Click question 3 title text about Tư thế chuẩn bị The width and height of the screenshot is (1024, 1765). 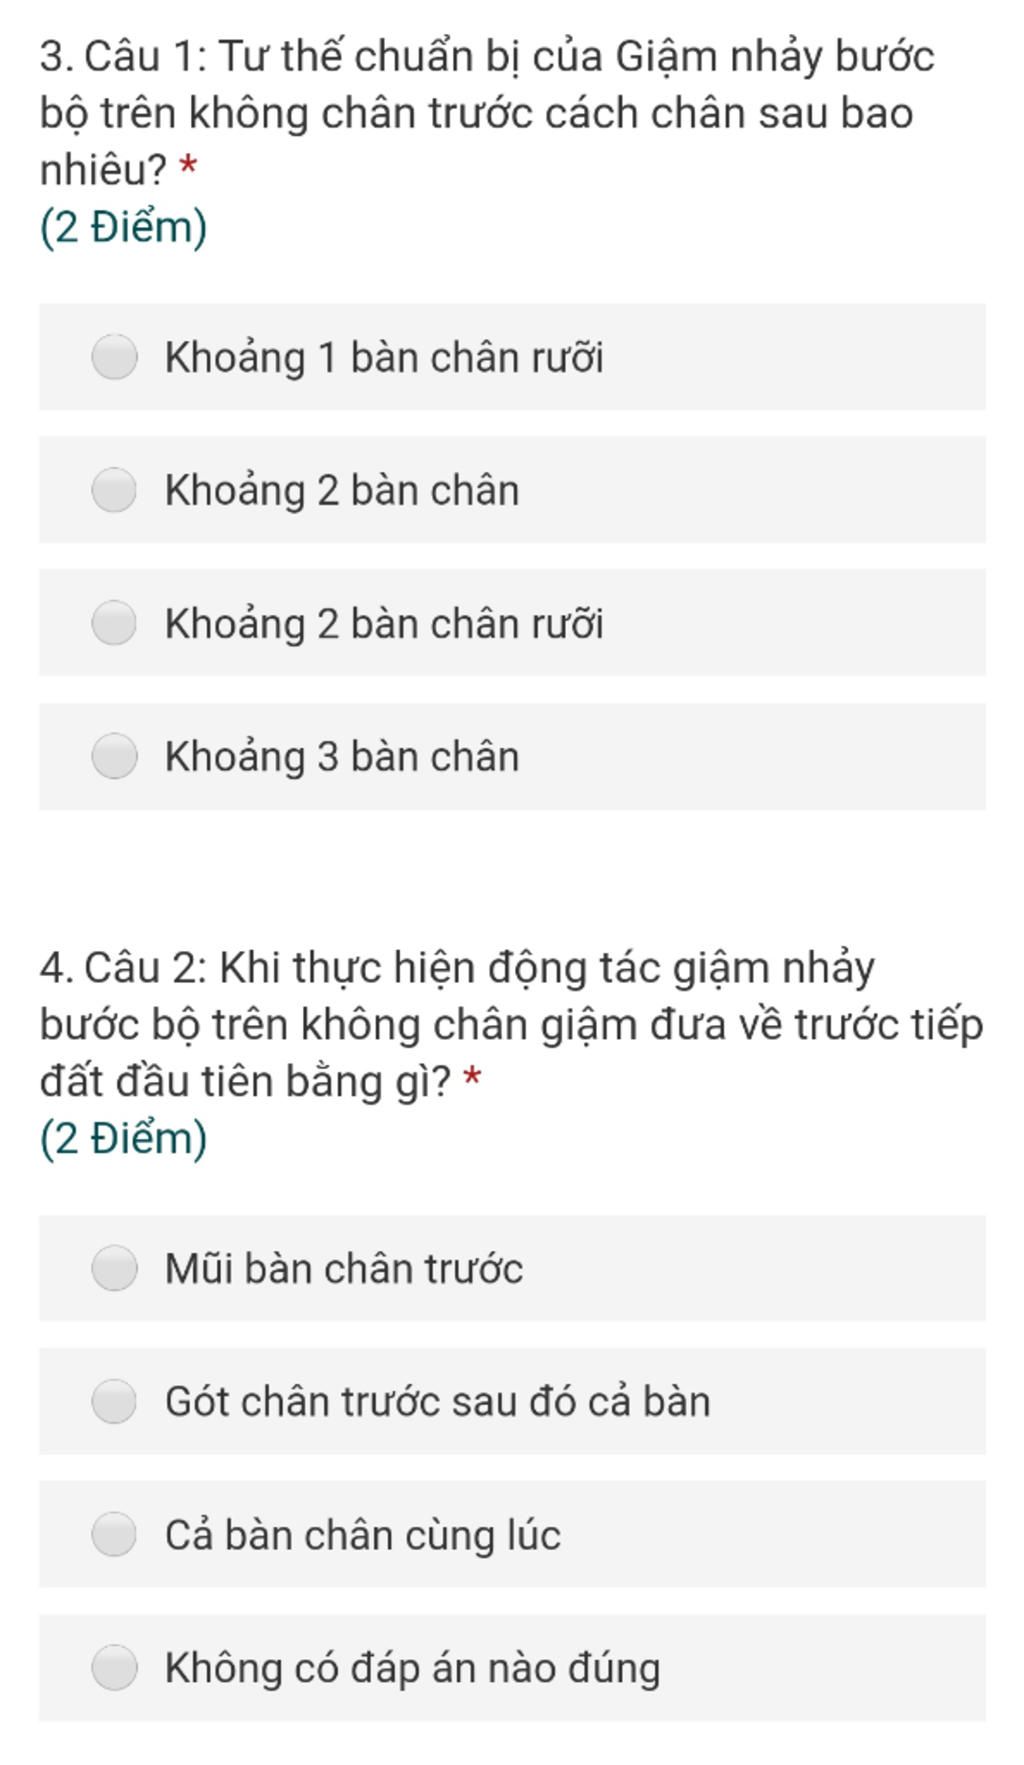(x=487, y=113)
